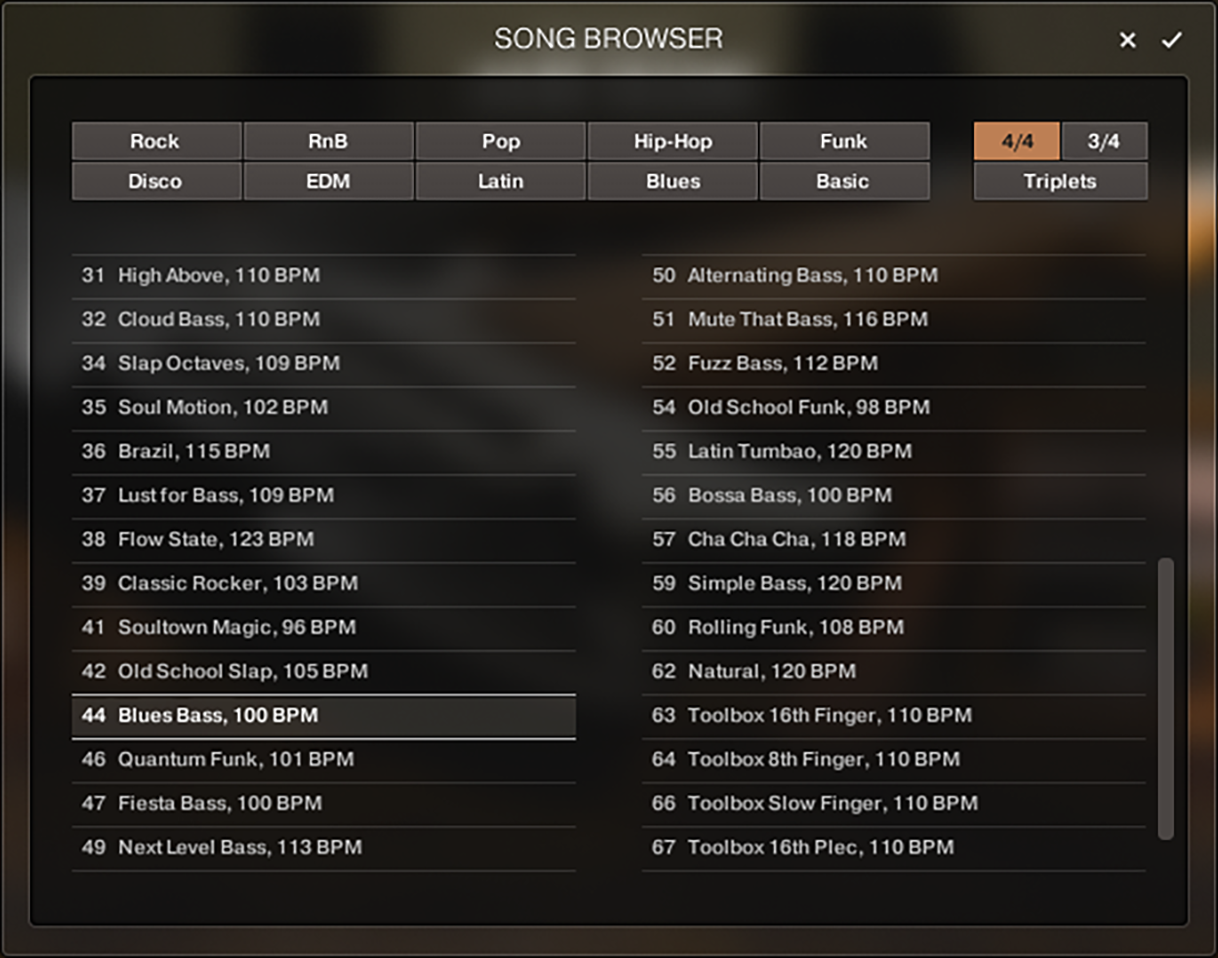Filter songs by the RnB genre

328,141
